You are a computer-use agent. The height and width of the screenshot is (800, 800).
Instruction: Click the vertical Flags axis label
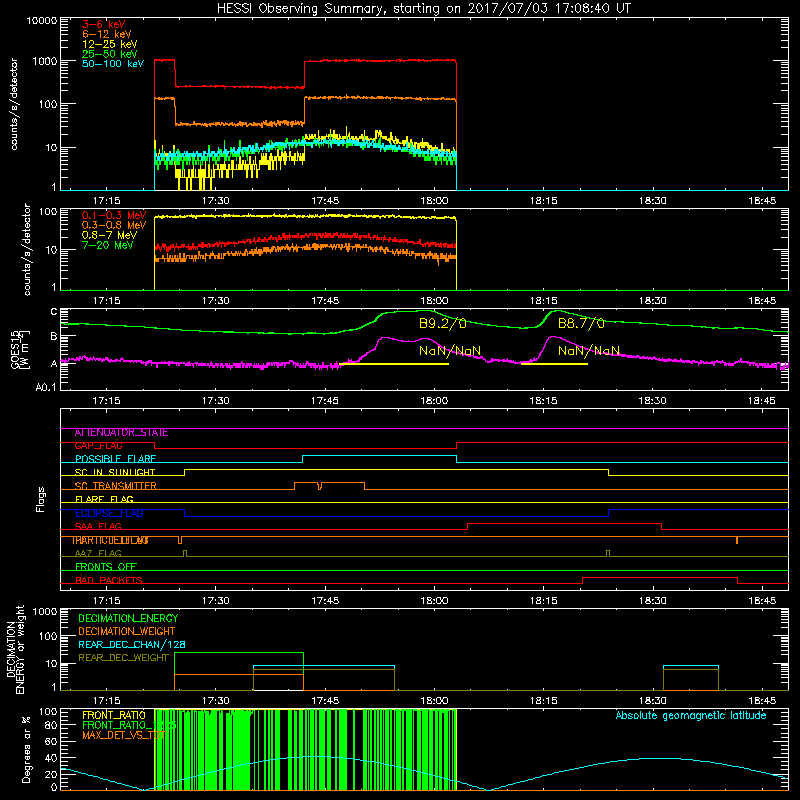pyautogui.click(x=41, y=499)
